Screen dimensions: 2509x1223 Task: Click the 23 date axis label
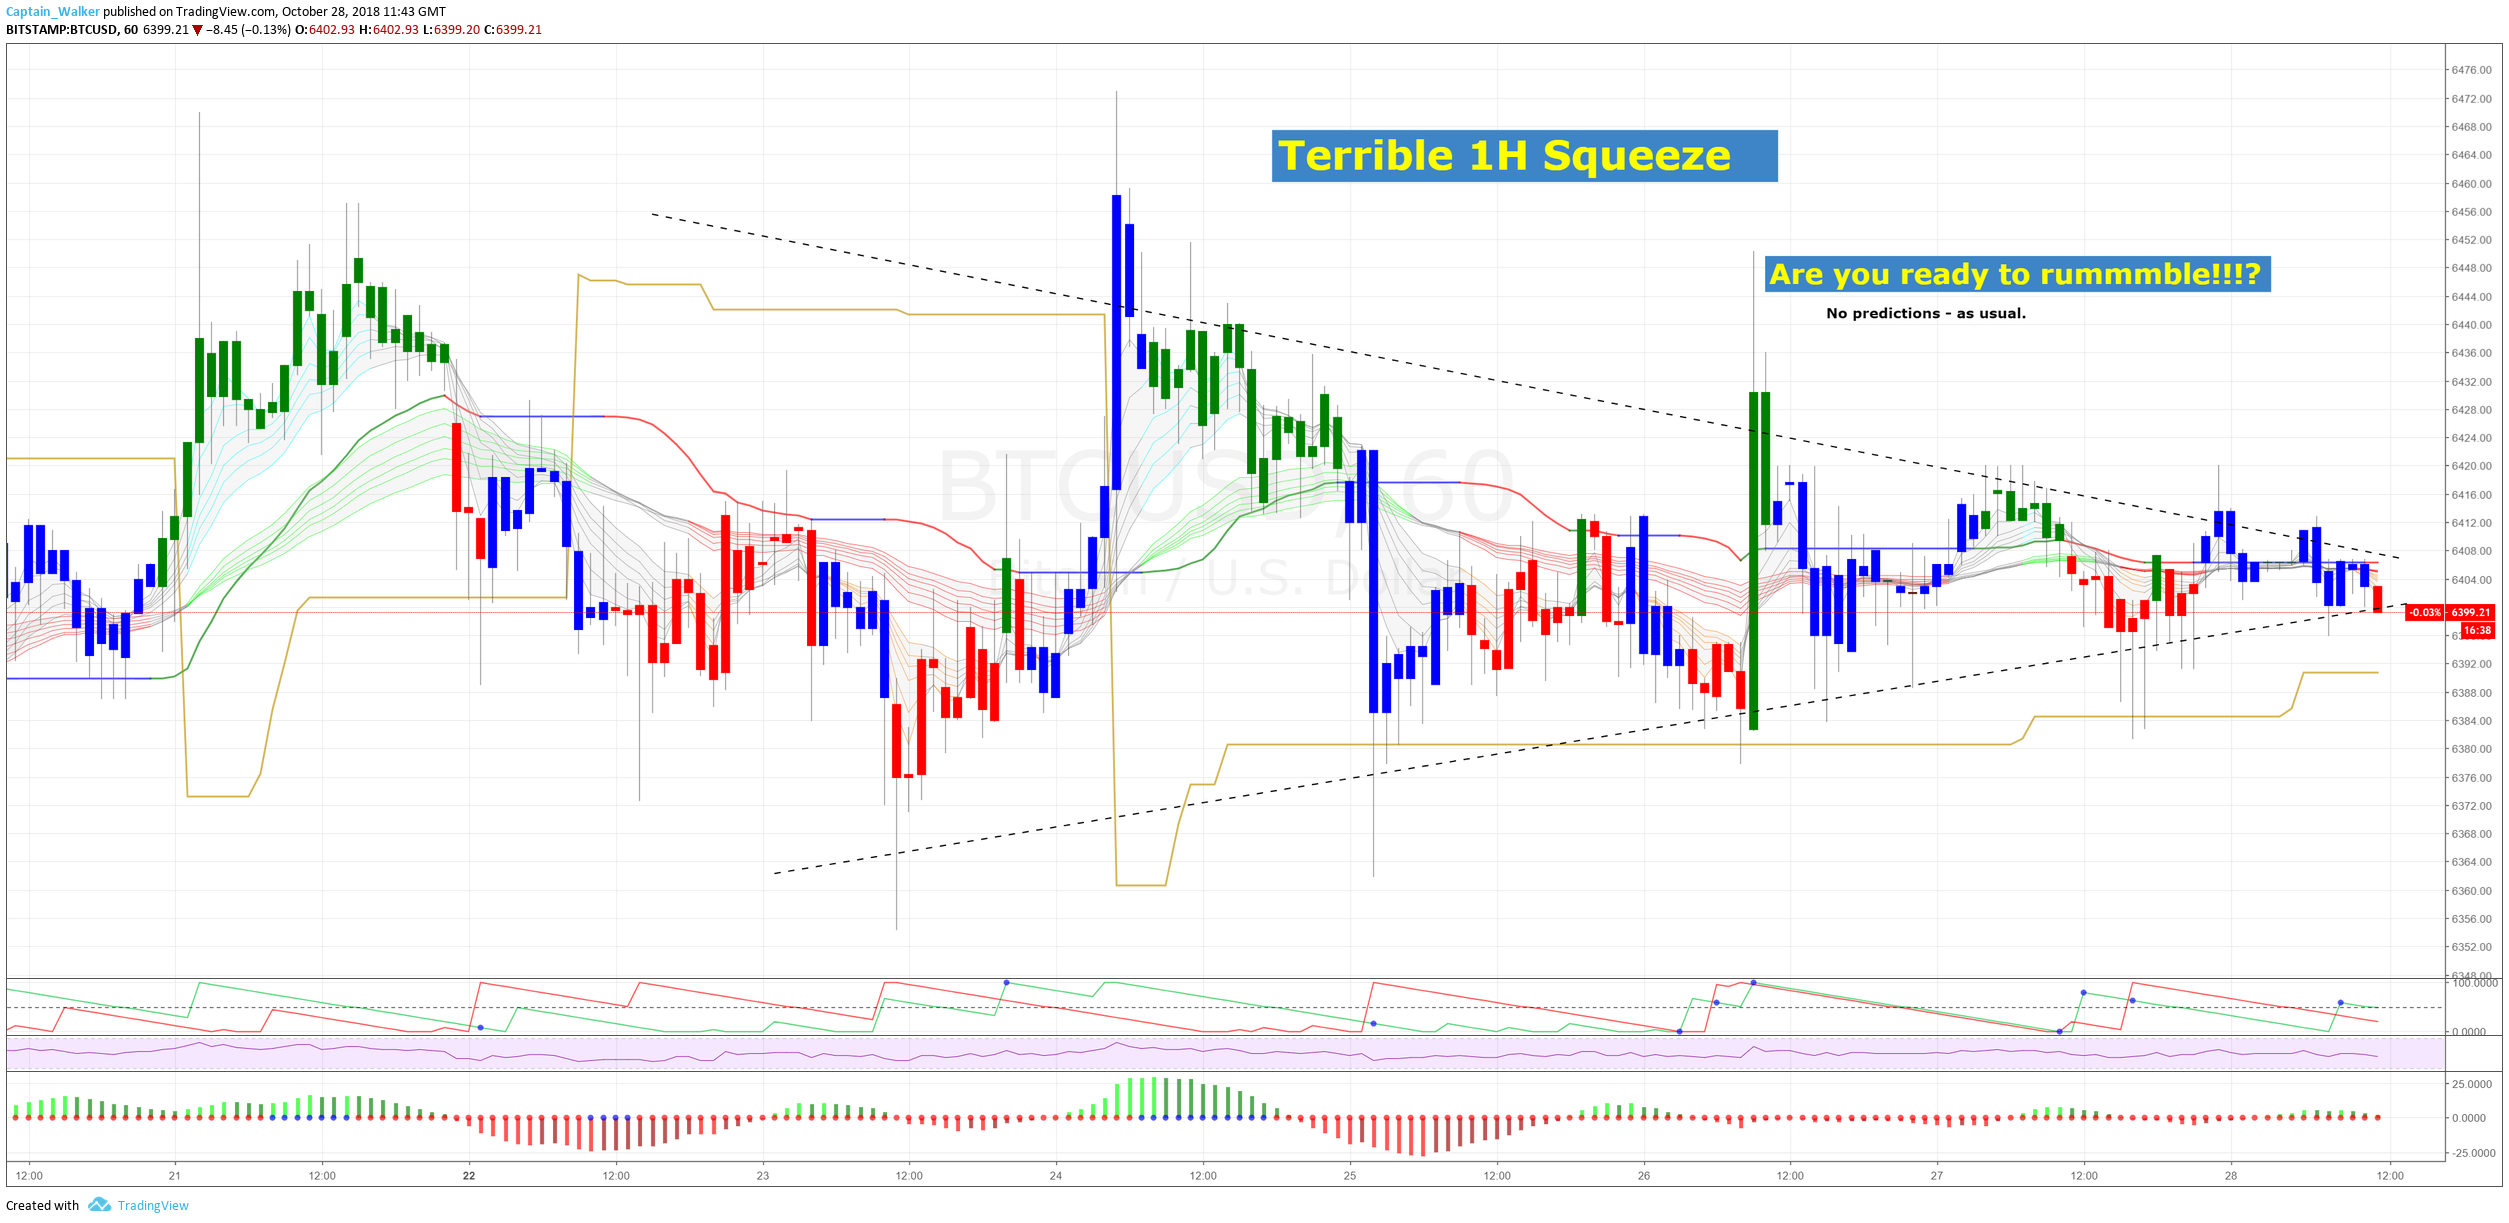pos(763,1176)
